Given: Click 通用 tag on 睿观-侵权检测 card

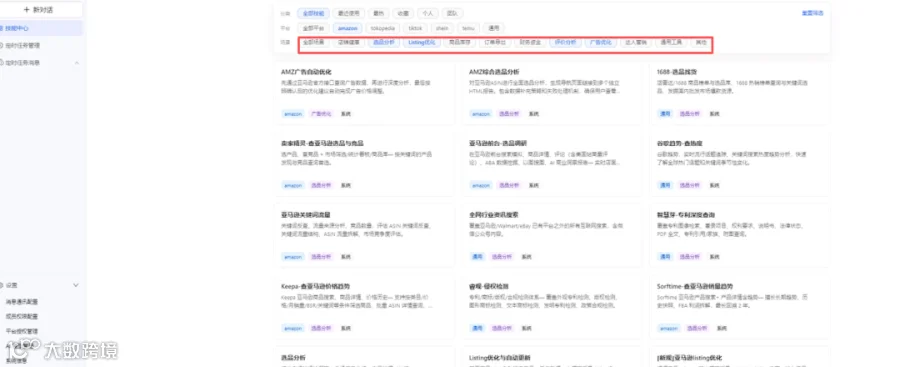Looking at the screenshot, I should [477, 329].
